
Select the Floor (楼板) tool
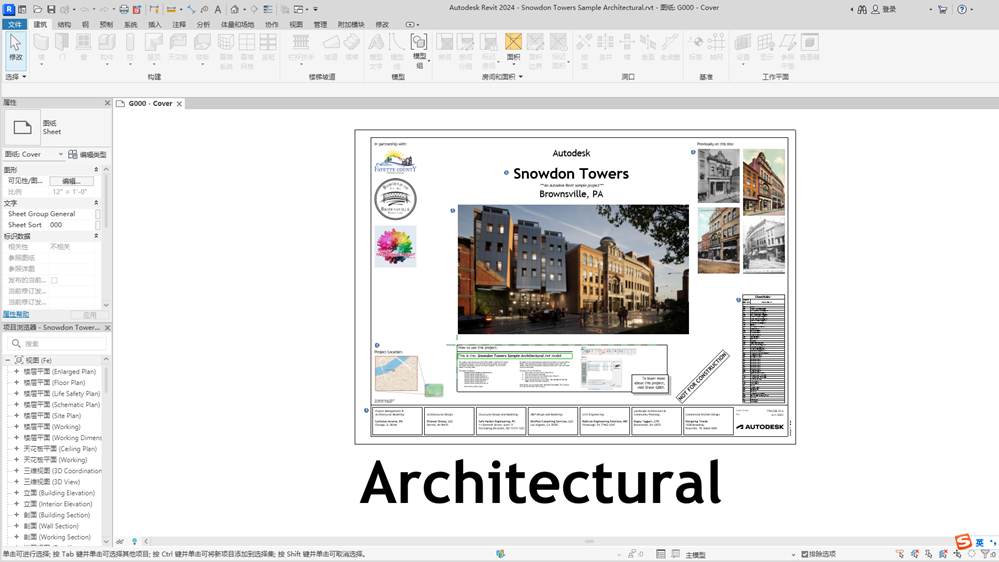tap(202, 49)
